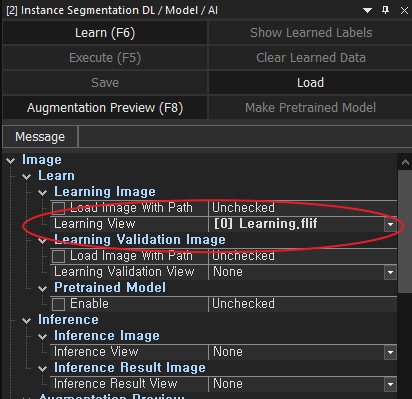Collapse the Learning Image group

(x=43, y=192)
